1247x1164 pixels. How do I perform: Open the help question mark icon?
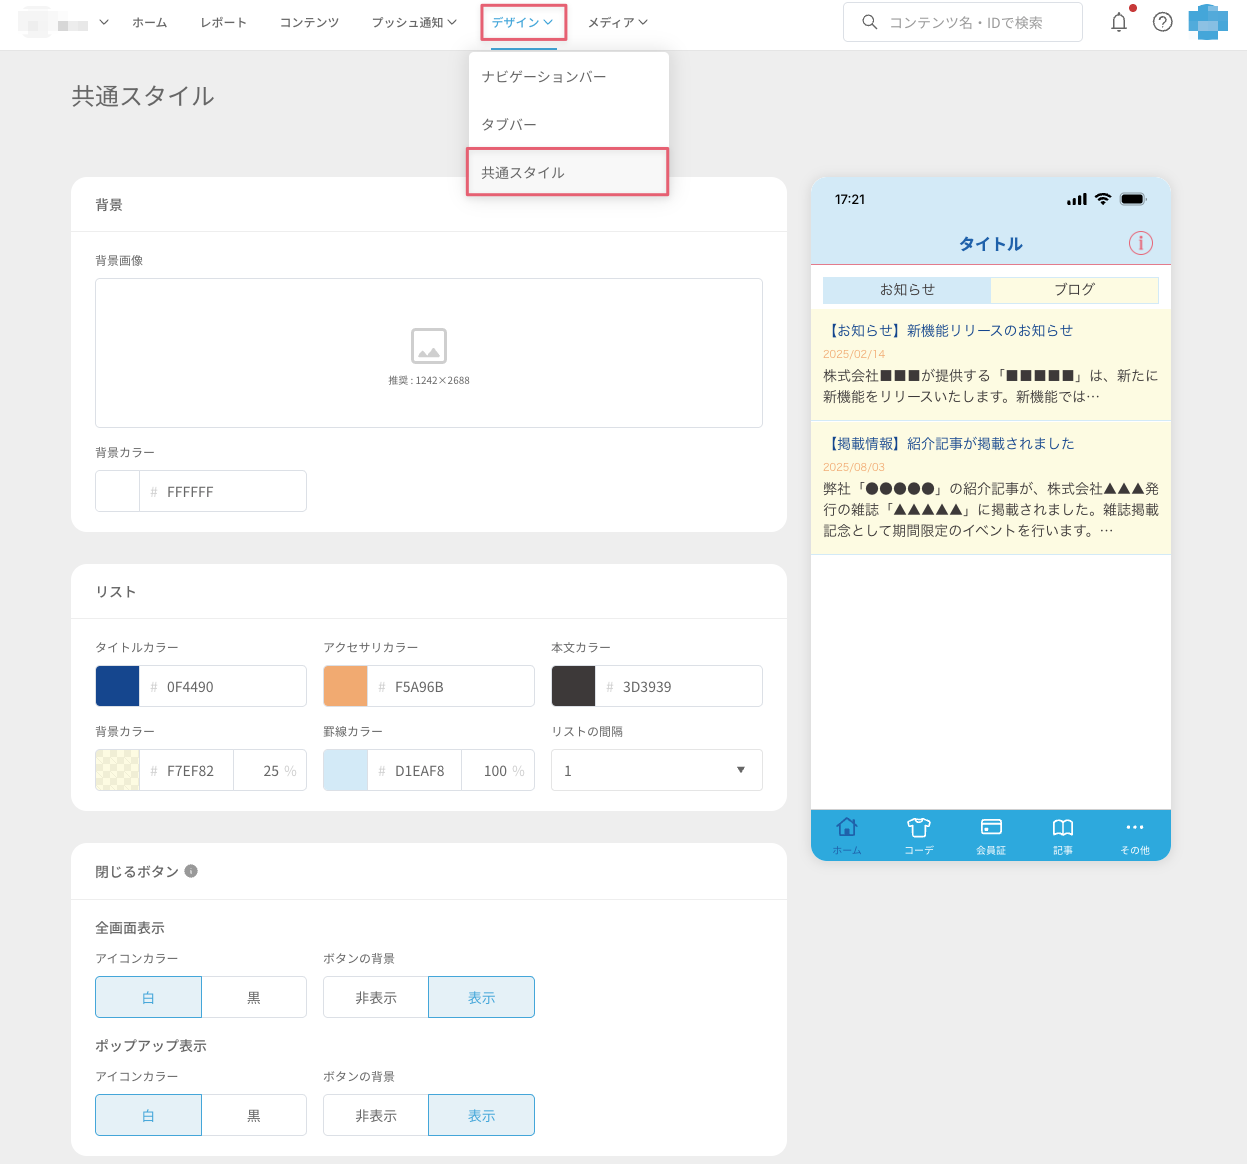click(1162, 22)
